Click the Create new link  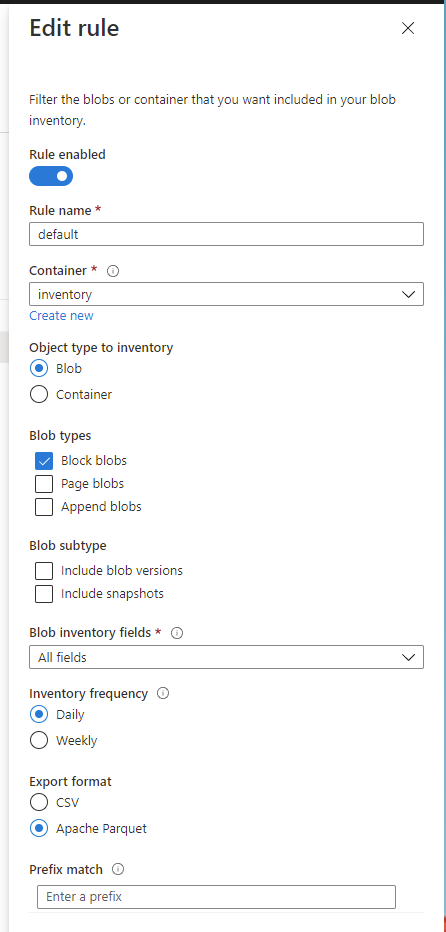(61, 316)
